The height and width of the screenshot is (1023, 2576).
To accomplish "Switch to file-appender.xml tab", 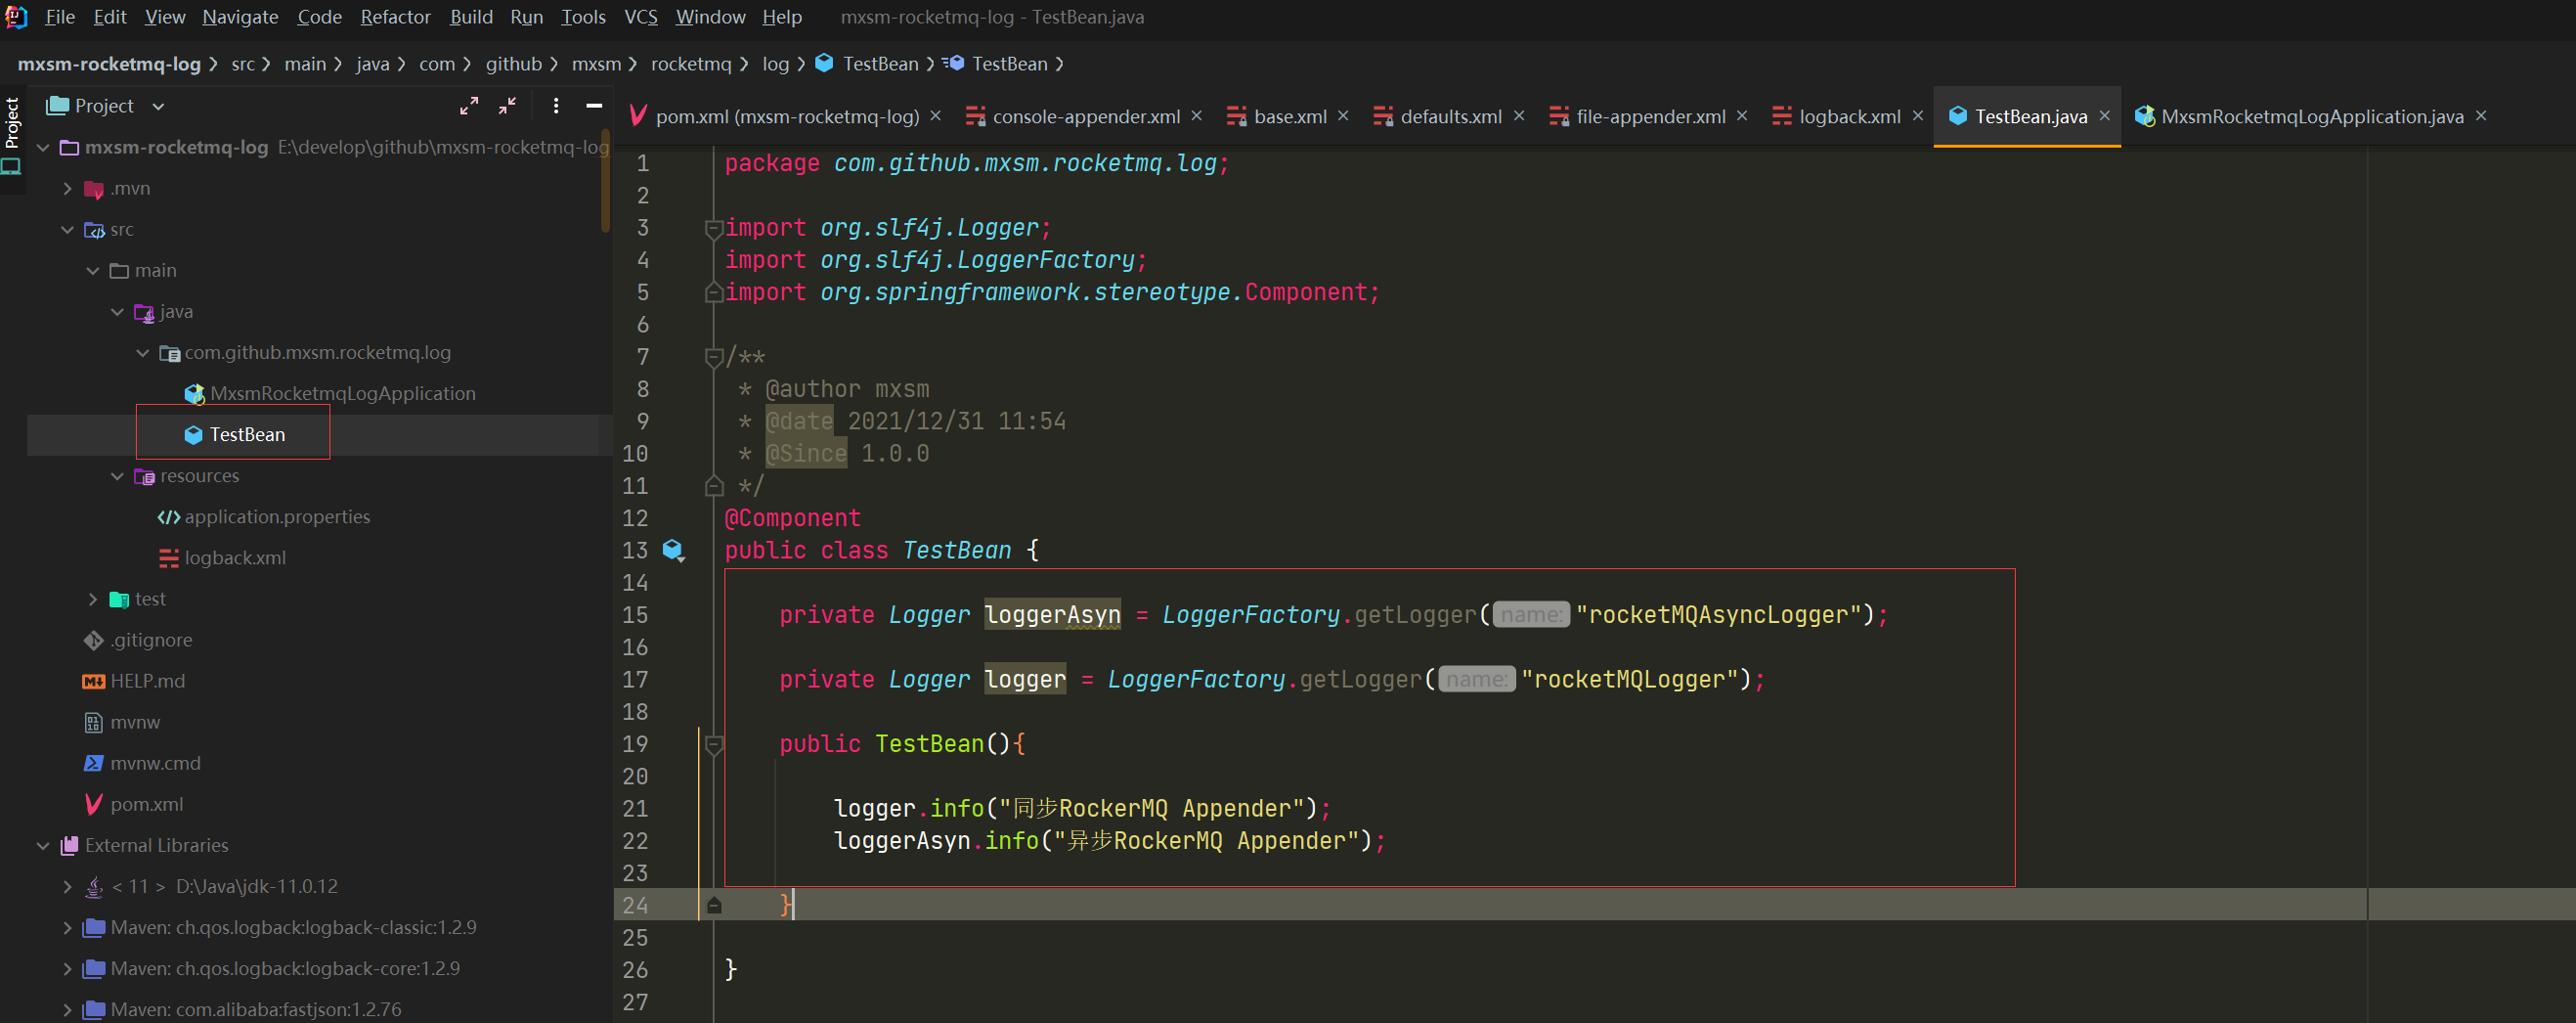I will pos(1650,116).
